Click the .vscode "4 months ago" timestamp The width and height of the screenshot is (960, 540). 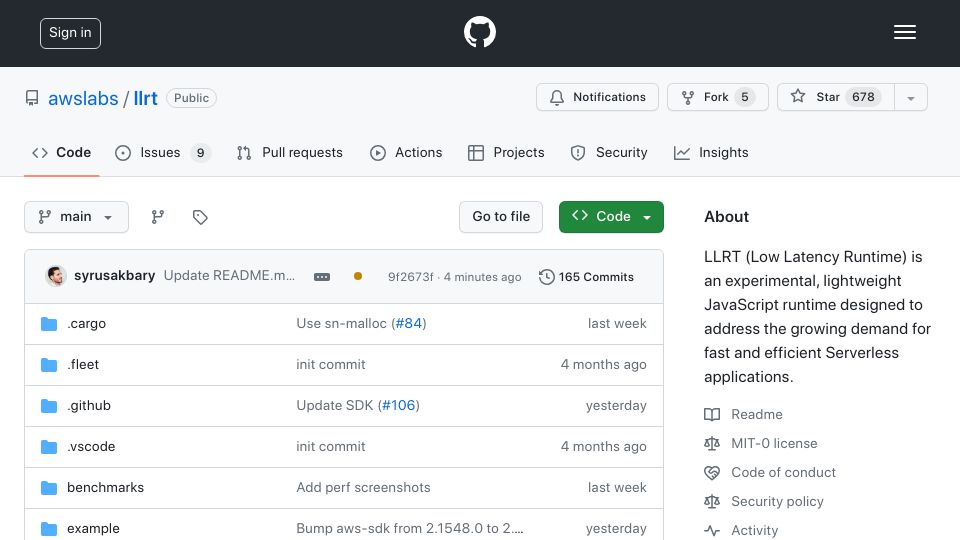[x=603, y=446]
